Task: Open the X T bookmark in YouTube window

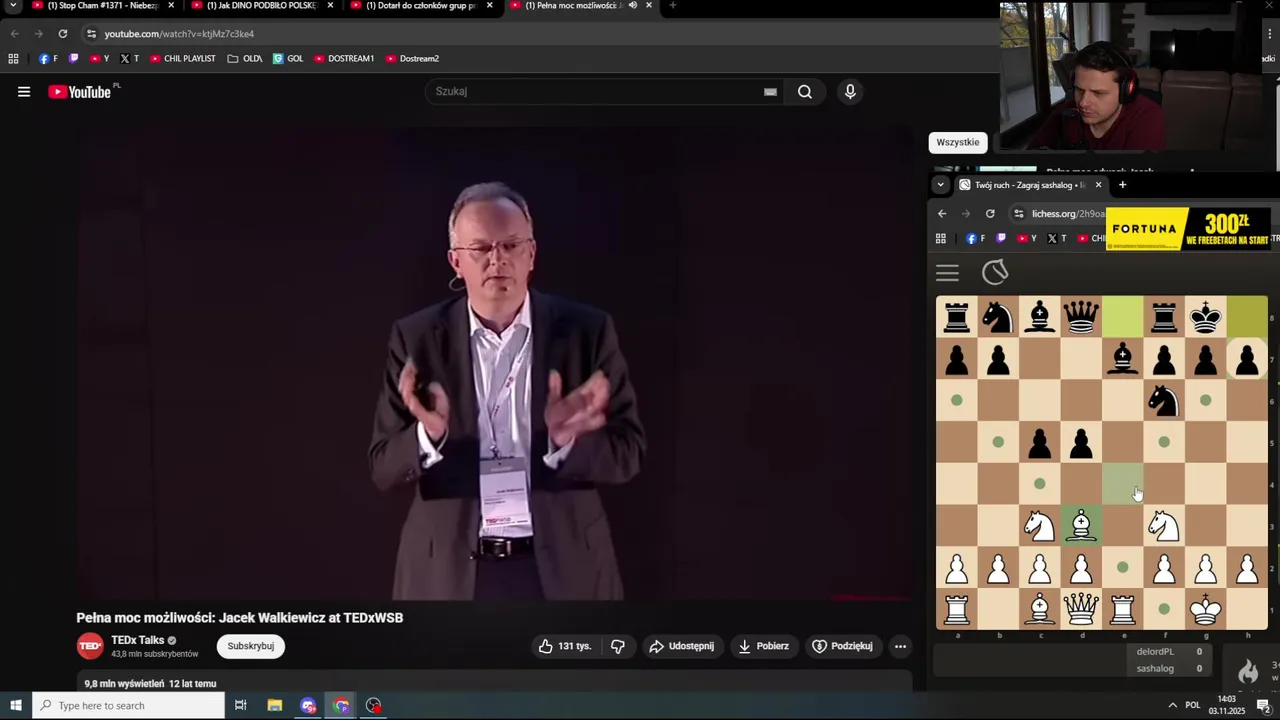Action: click(130, 59)
